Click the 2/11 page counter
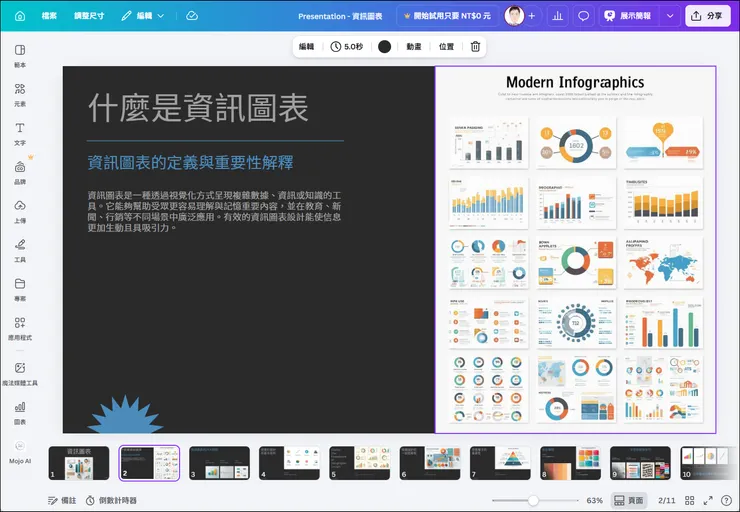Image resolution: width=740 pixels, height=512 pixels. (666, 500)
